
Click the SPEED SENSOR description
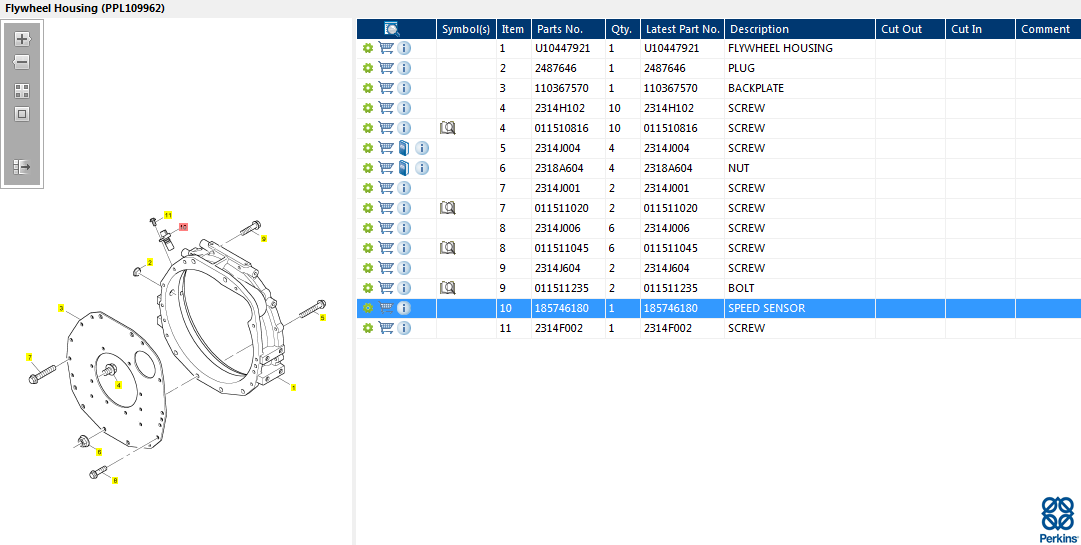(767, 308)
